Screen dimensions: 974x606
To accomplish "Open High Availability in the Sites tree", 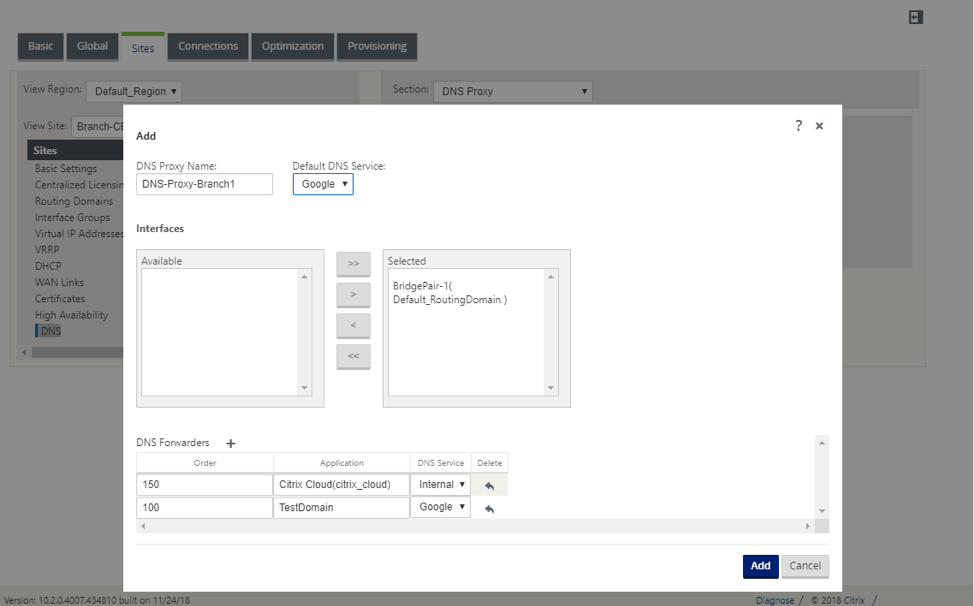I will tap(71, 315).
